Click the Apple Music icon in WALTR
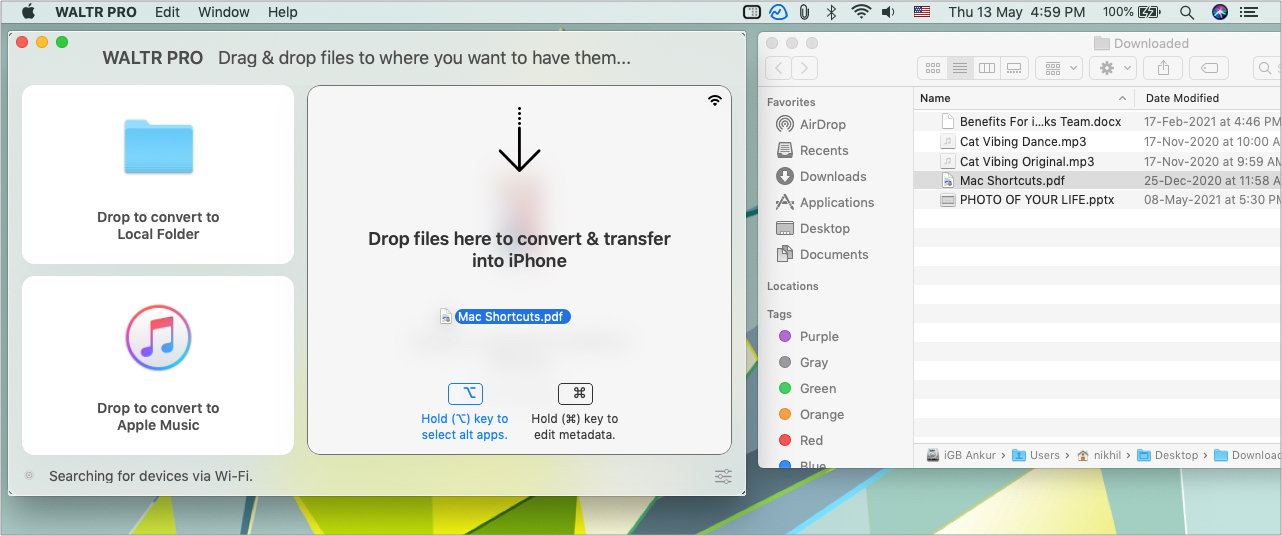 coord(158,339)
